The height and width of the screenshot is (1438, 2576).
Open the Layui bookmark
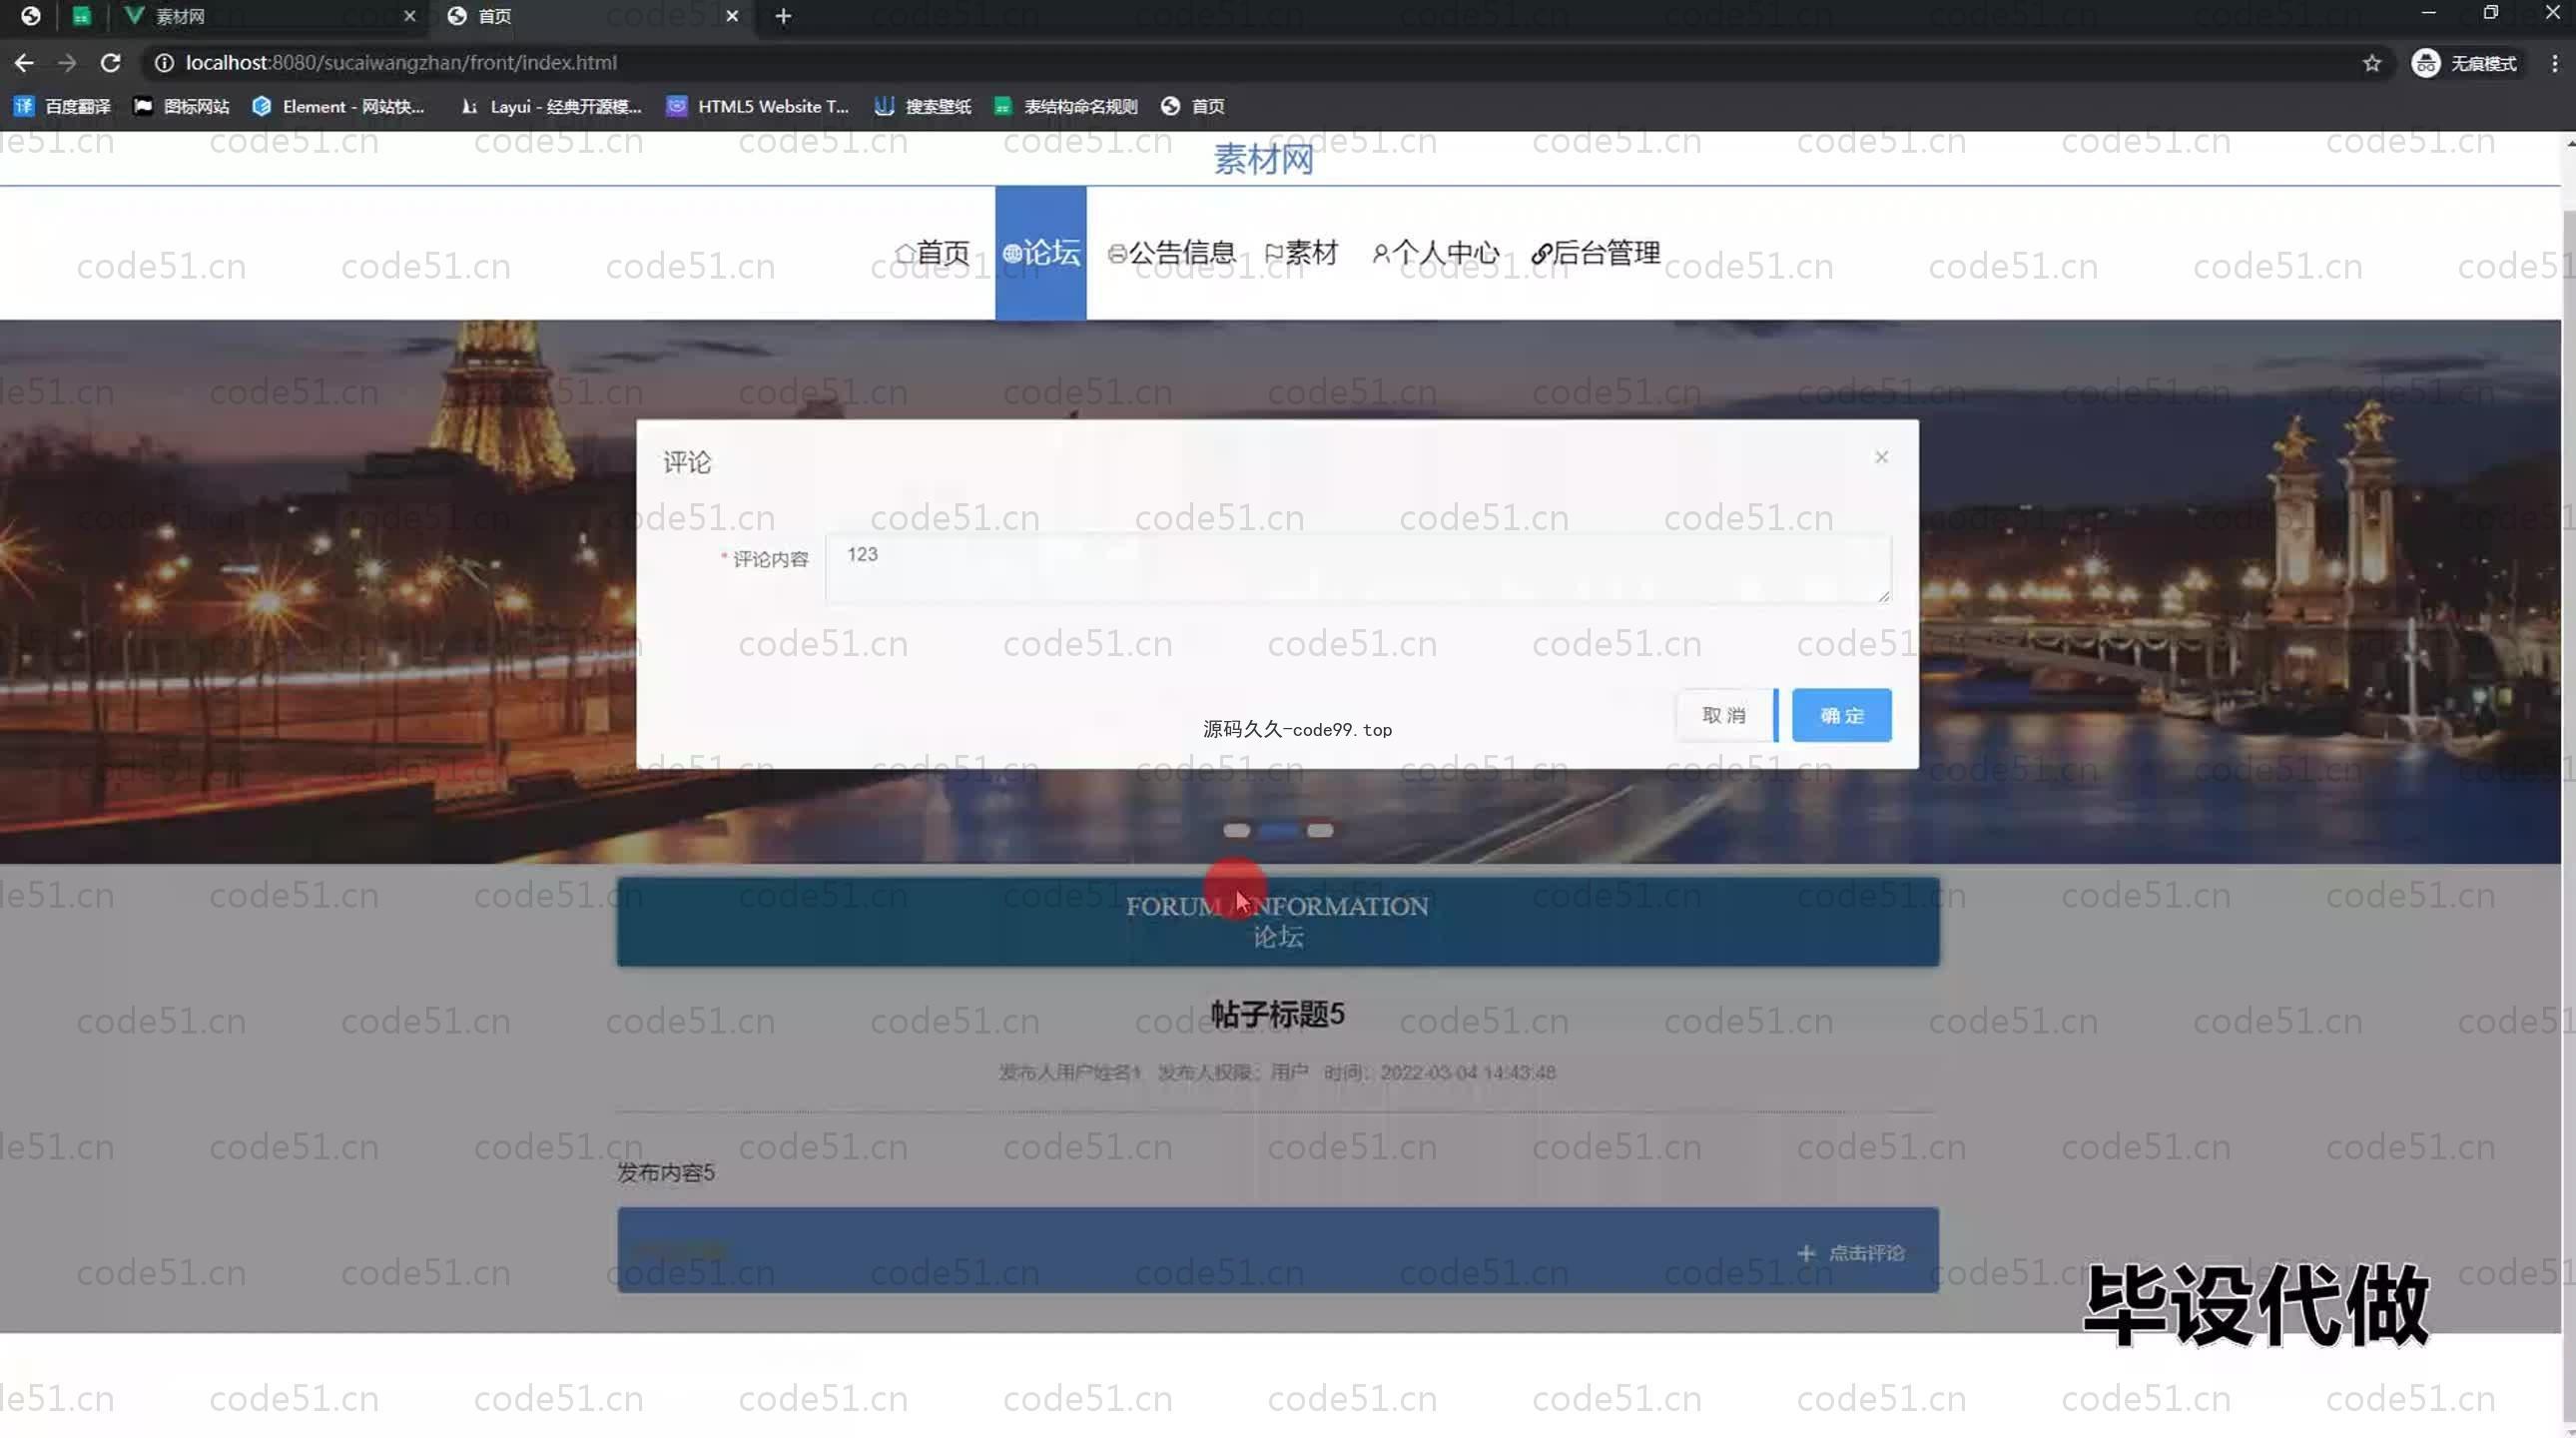click(550, 106)
